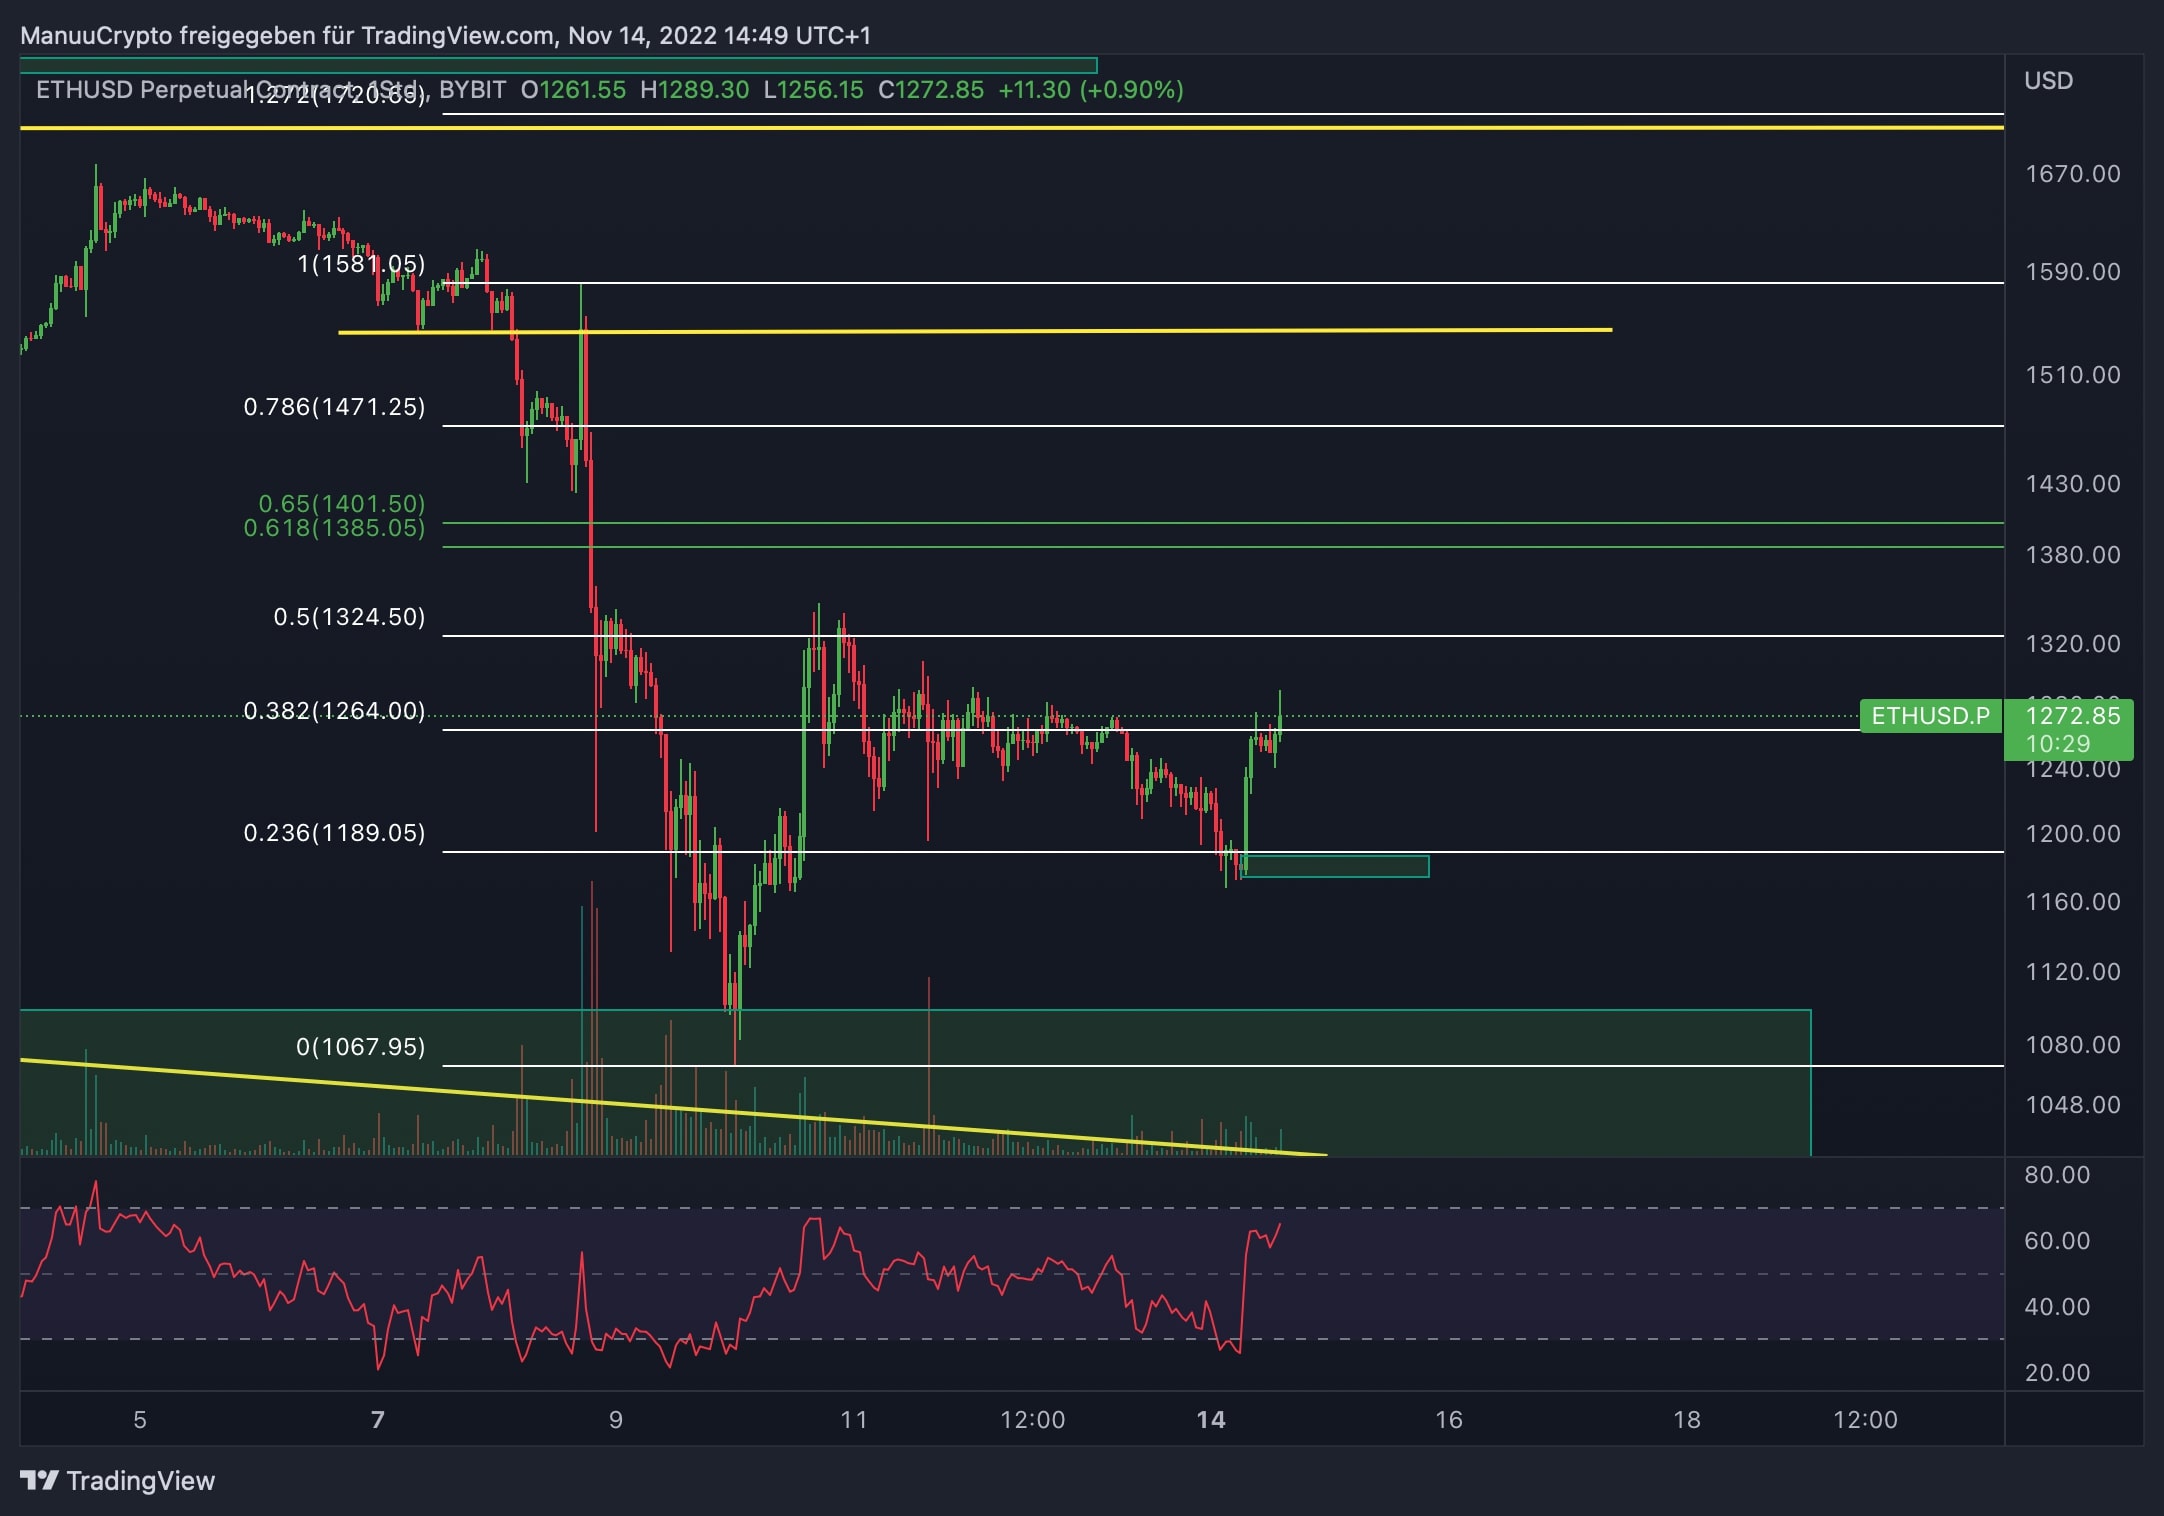The width and height of the screenshot is (2164, 1516).
Task: Click date 7 on time axis
Action: (378, 1420)
